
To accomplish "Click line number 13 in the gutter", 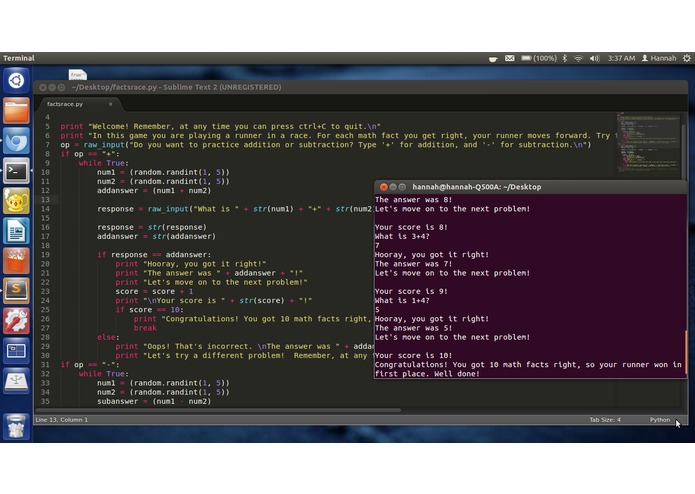I will pos(45,200).
